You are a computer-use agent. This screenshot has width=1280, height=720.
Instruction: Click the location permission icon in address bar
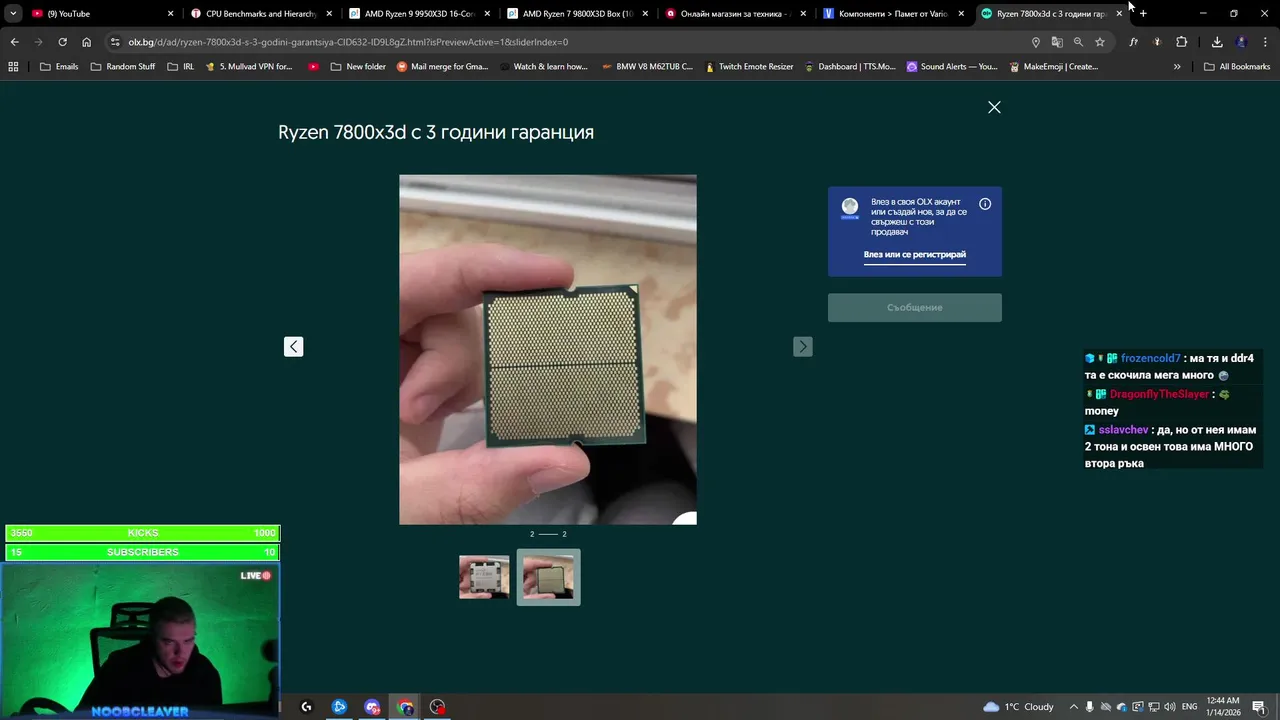coord(1036,42)
